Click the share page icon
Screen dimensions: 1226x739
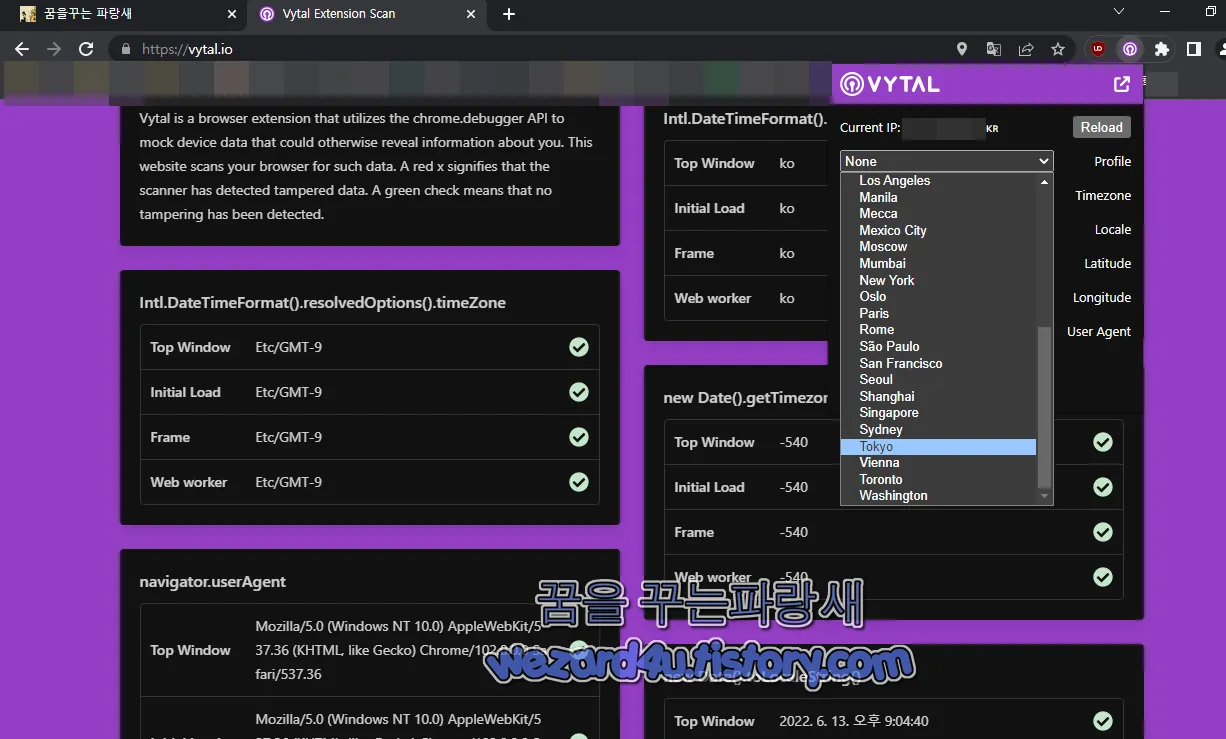point(1026,49)
